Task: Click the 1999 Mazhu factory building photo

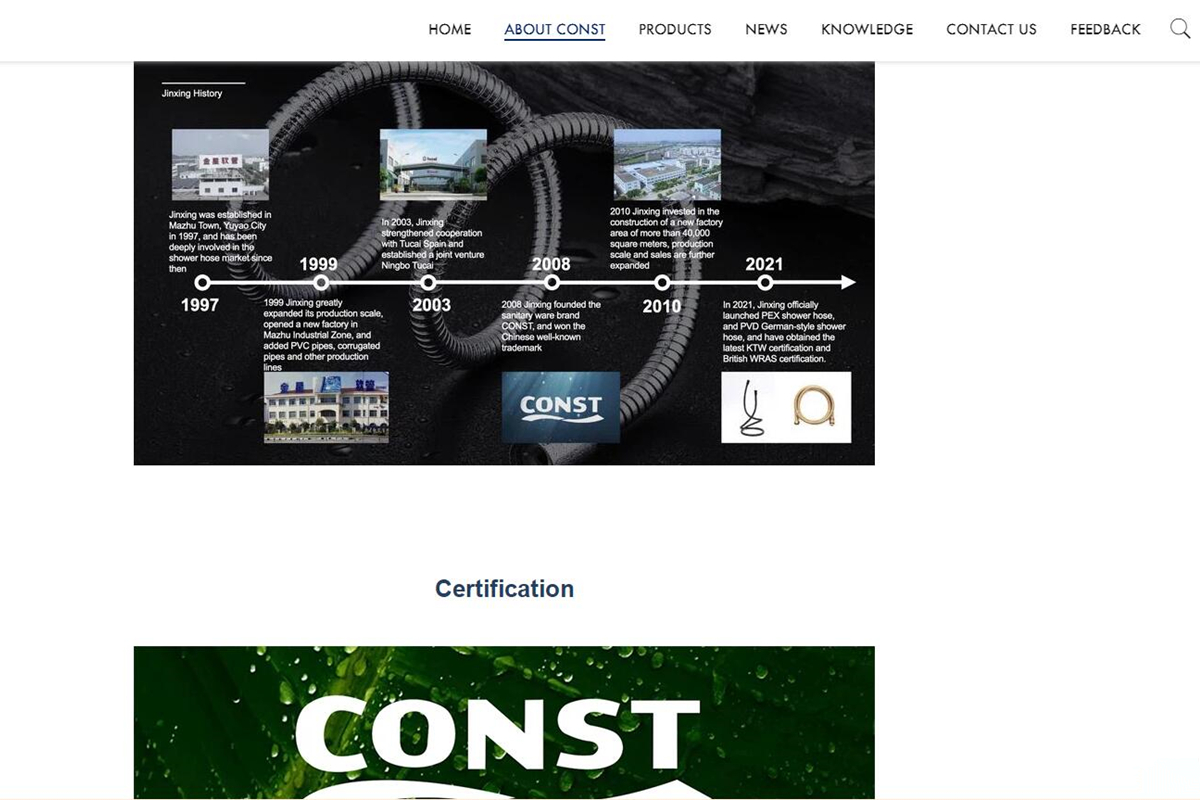Action: pos(326,407)
